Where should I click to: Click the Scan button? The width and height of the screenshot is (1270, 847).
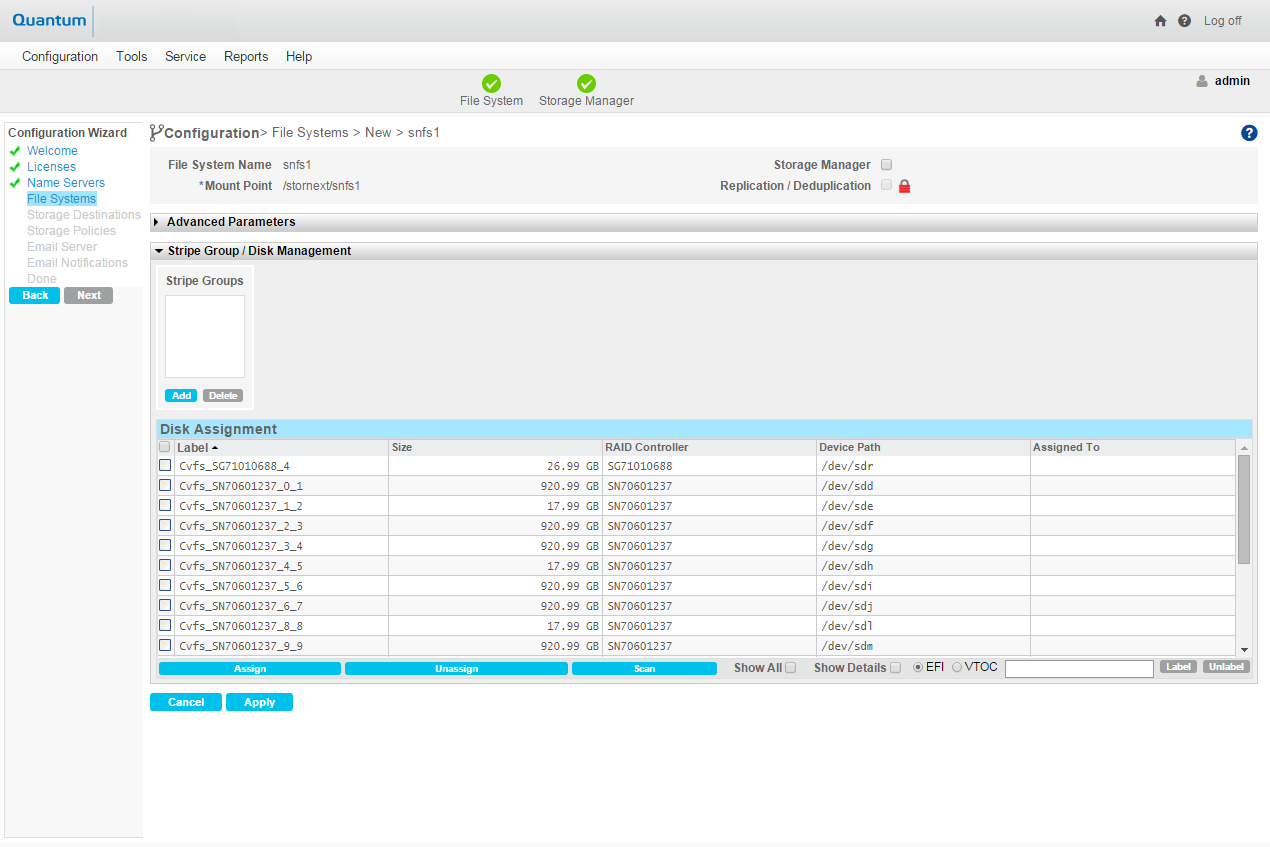click(x=644, y=668)
